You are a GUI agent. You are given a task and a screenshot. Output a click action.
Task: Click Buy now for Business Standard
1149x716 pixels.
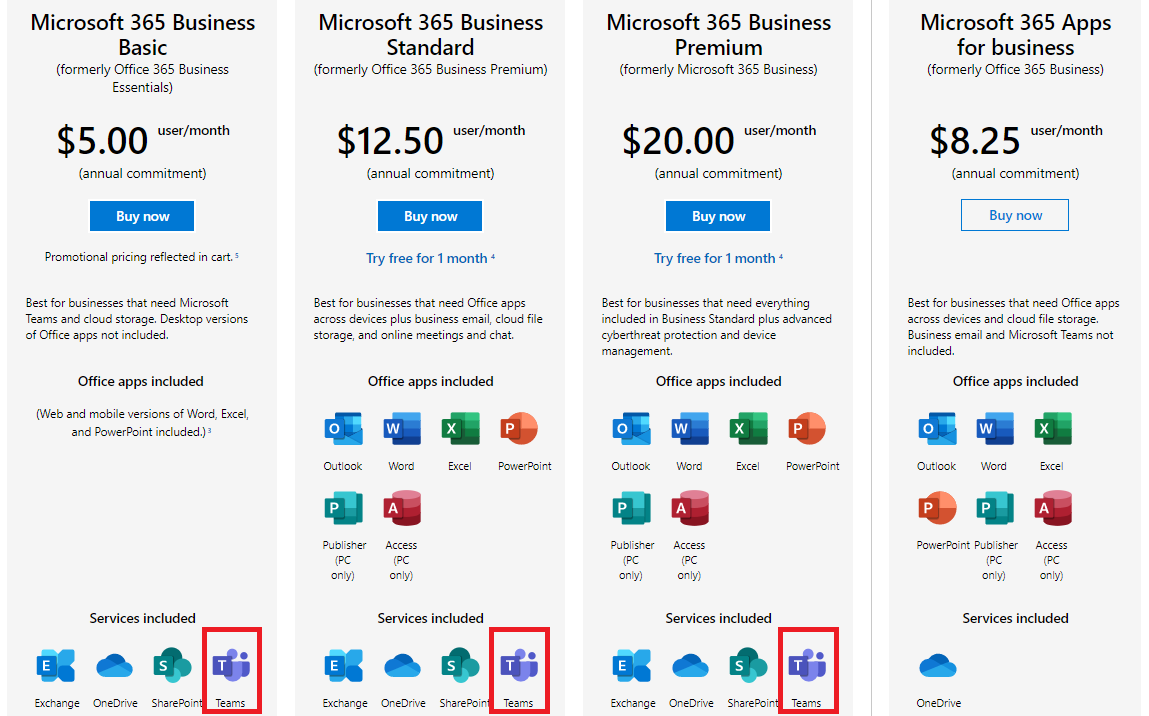[x=430, y=216]
